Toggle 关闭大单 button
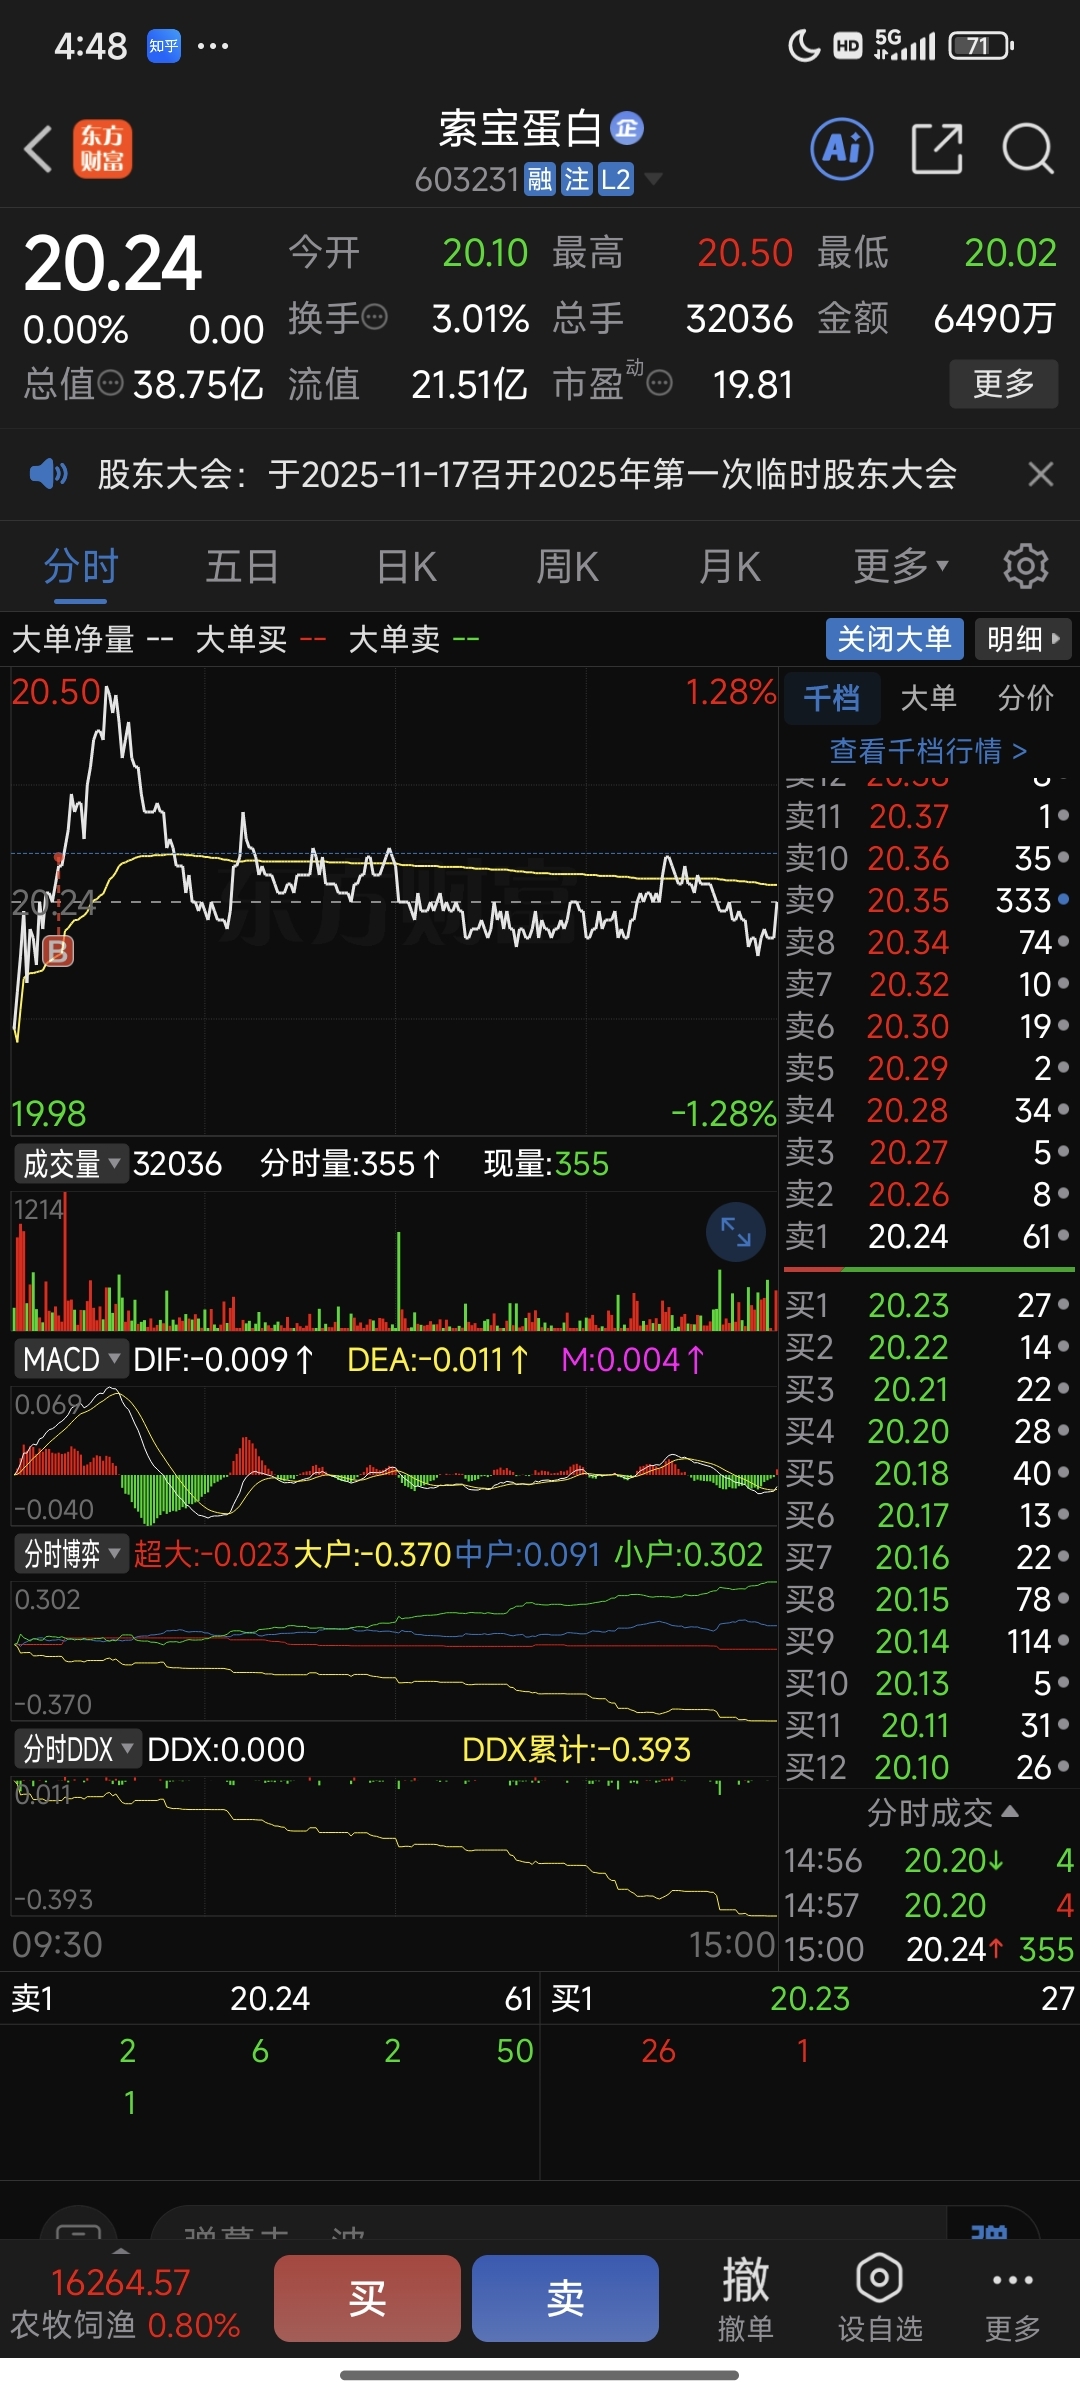The width and height of the screenshot is (1080, 2400). tap(895, 639)
